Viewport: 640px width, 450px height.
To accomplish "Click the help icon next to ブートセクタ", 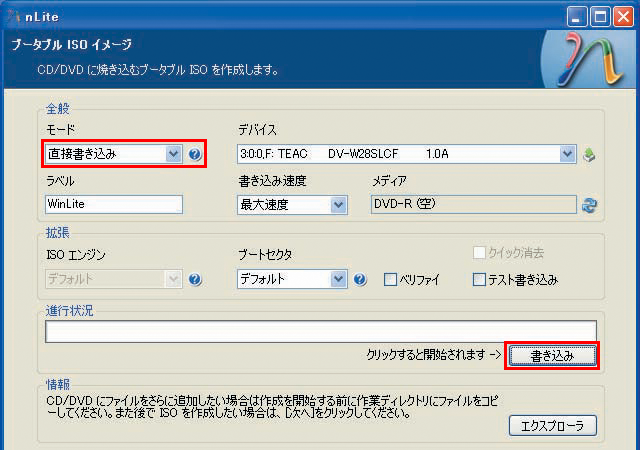I will (360, 280).
